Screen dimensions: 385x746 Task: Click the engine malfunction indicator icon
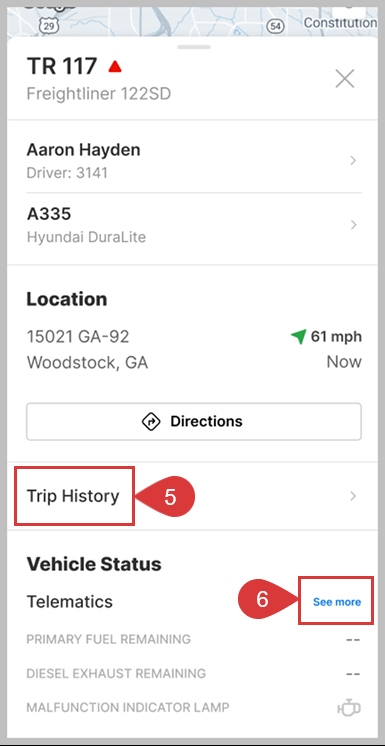(x=349, y=707)
